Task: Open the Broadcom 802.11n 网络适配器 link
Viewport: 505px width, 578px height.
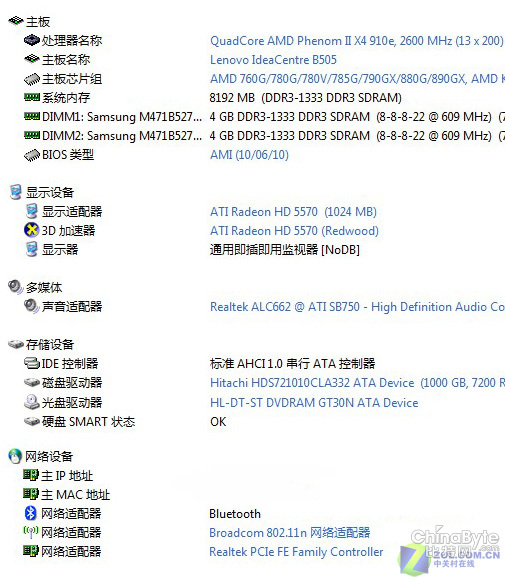Action: click(290, 533)
